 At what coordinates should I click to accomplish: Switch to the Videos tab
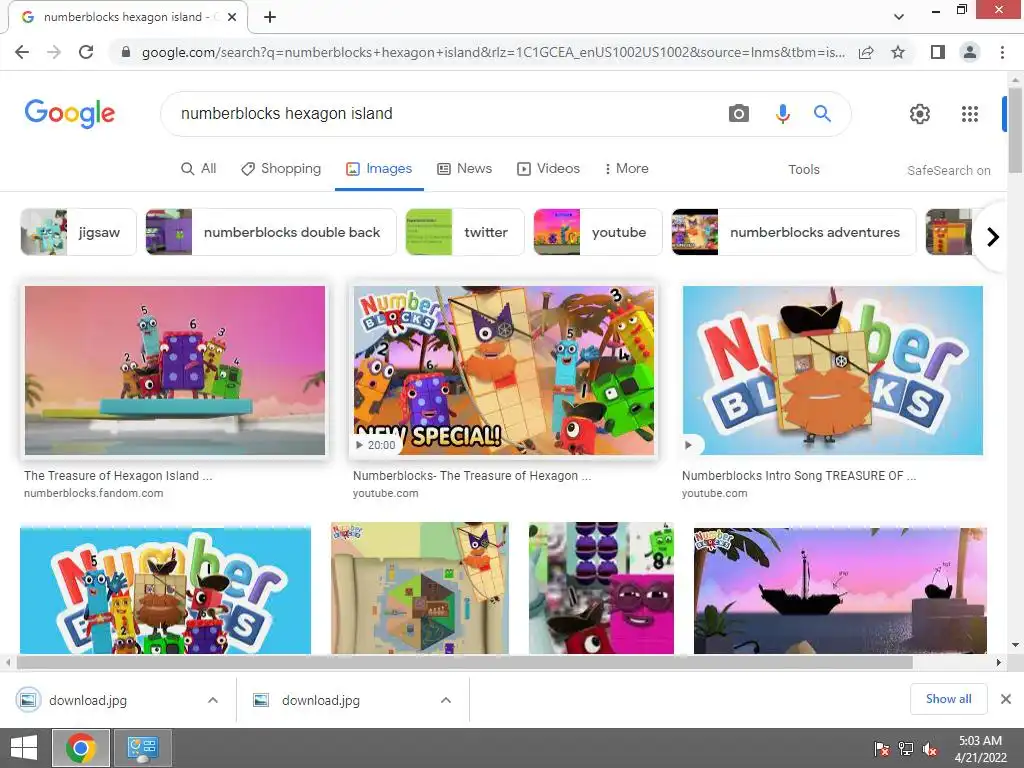coord(549,168)
